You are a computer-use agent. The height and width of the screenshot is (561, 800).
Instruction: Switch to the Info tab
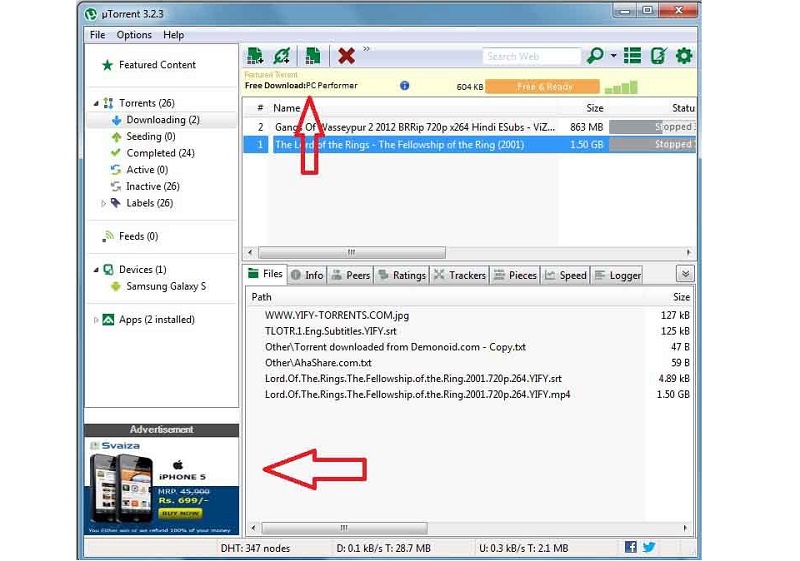coord(307,275)
